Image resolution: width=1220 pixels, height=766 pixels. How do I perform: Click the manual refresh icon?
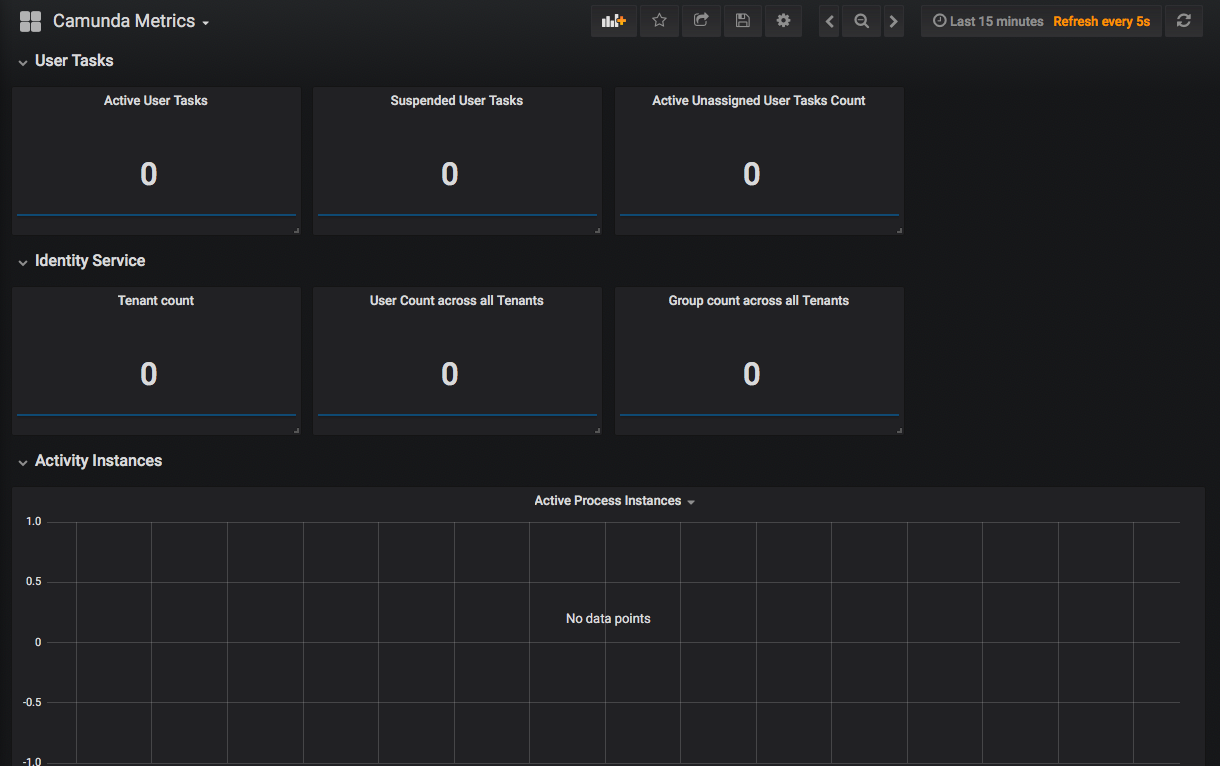coord(1184,21)
